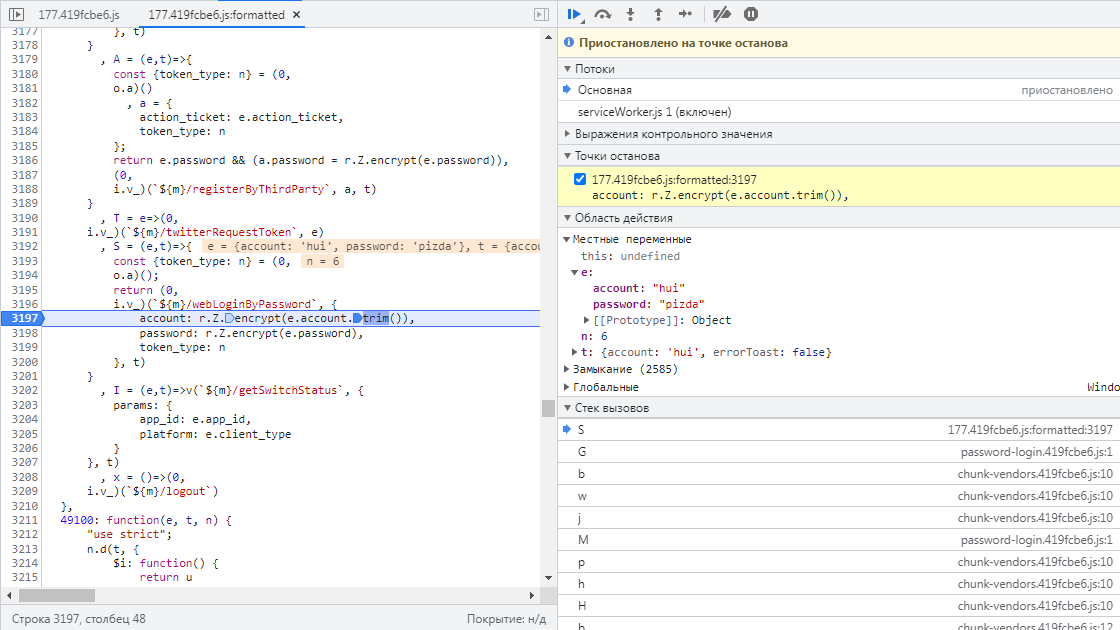
Task: Switch to the unformatted 177.419fcbe6.js tab
Action: click(x=78, y=16)
